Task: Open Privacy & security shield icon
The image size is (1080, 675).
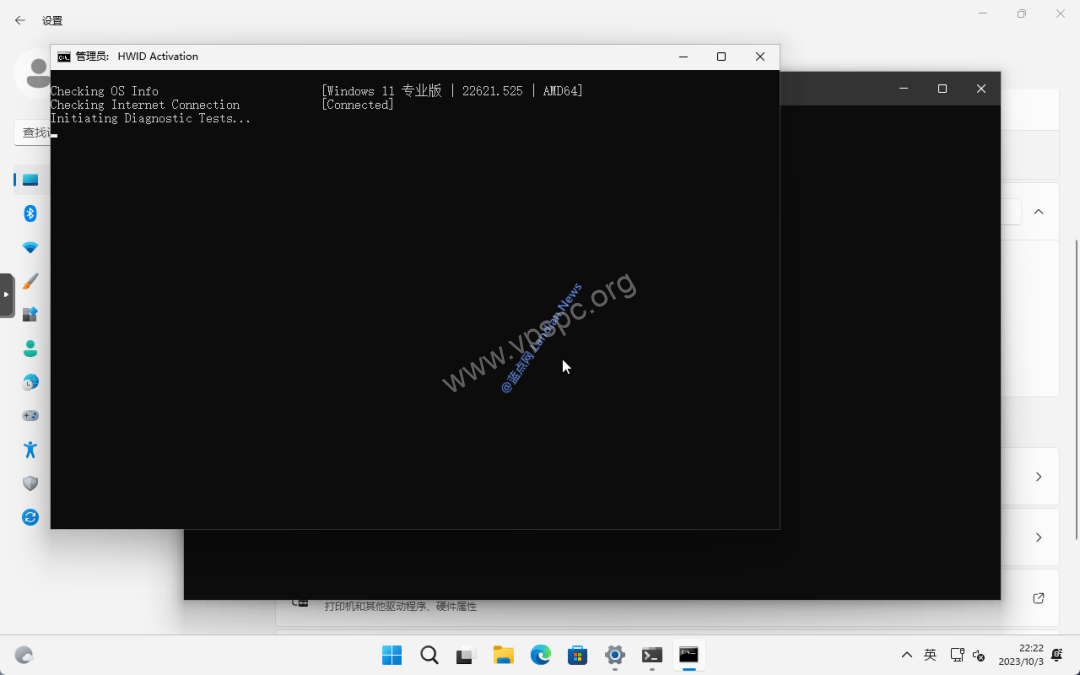Action: pyautogui.click(x=30, y=484)
